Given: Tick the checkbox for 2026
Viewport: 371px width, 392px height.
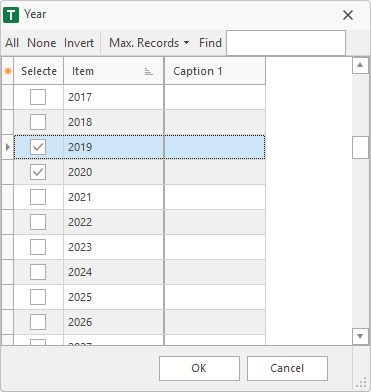Looking at the screenshot, I should coord(38,322).
